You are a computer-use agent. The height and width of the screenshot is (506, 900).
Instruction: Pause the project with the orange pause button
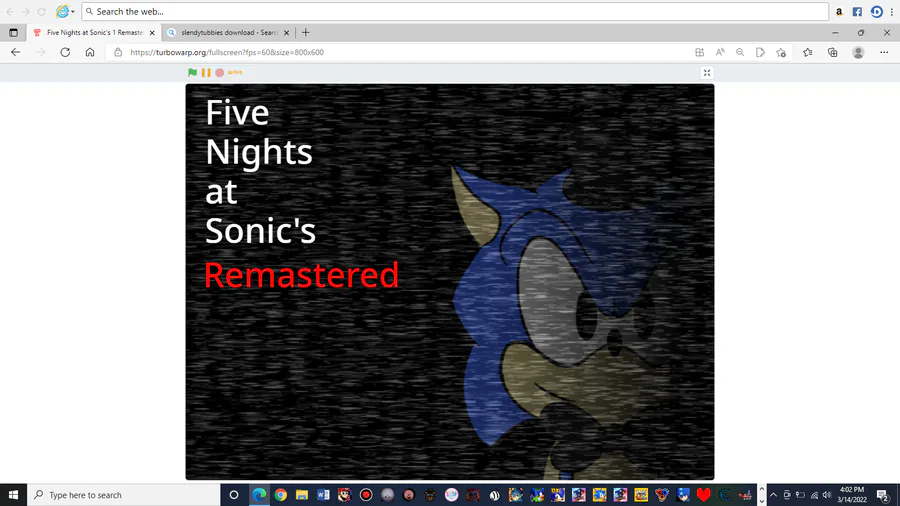pos(206,72)
